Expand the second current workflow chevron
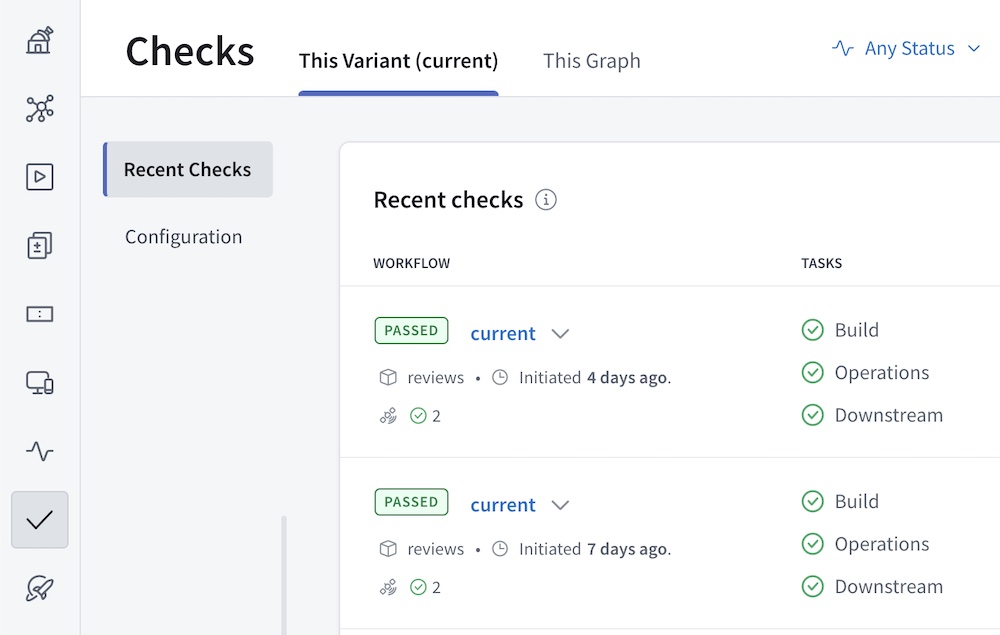This screenshot has width=1000, height=635. point(560,505)
